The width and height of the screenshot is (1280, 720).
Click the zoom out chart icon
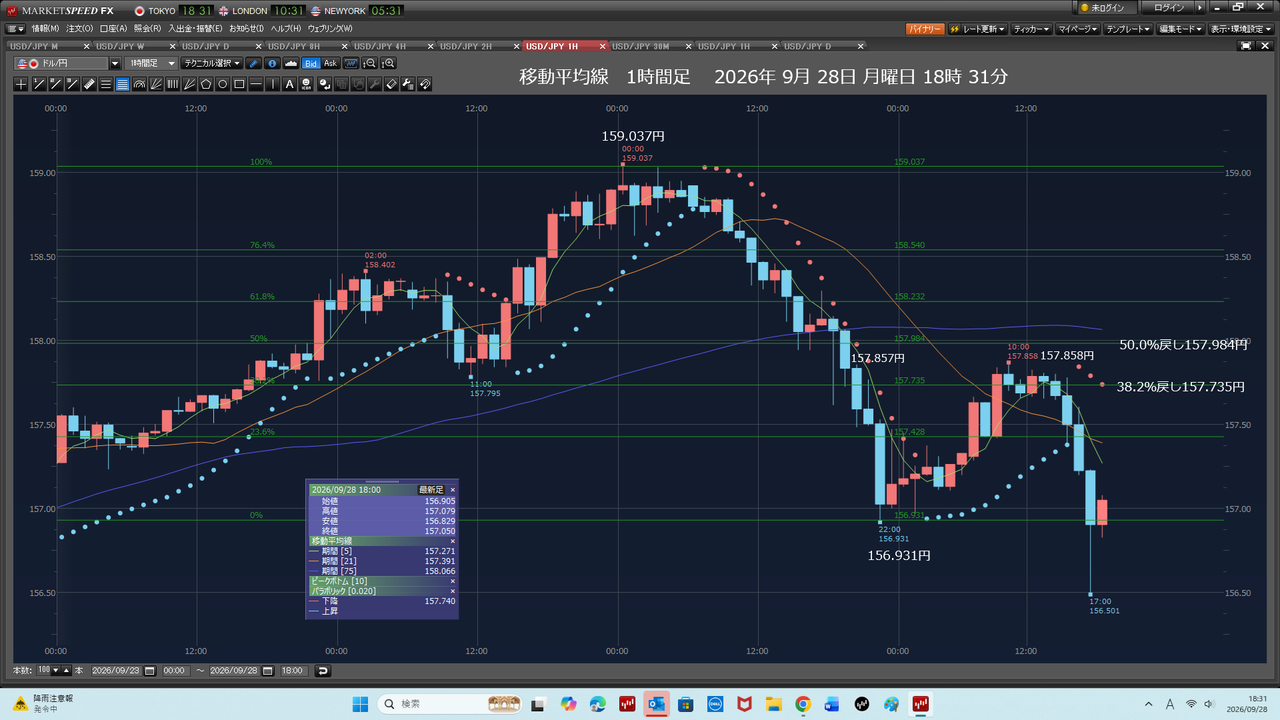click(370, 63)
